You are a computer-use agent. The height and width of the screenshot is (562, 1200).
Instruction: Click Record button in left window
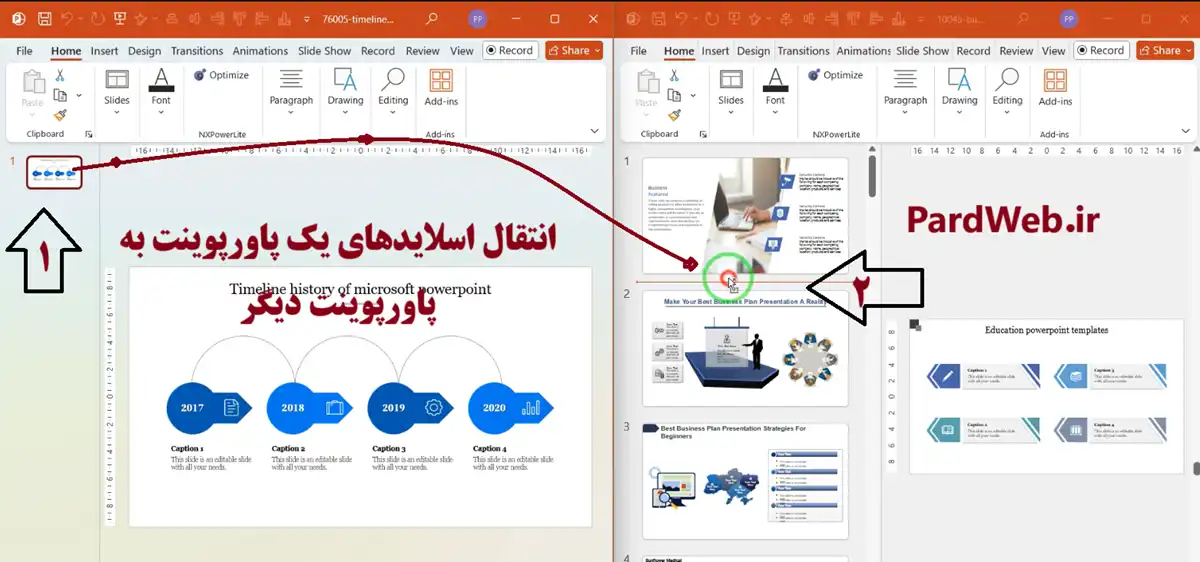pos(510,51)
